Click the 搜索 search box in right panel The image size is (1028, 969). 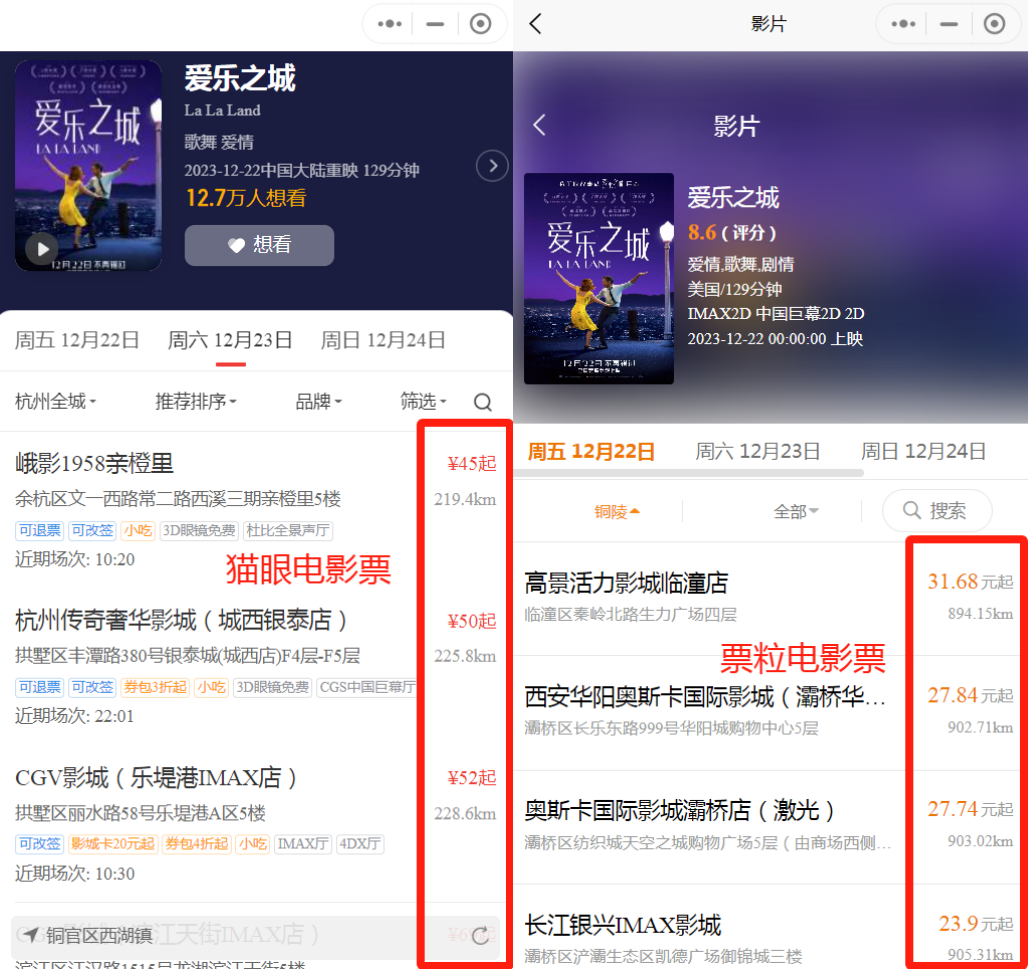[x=936, y=511]
